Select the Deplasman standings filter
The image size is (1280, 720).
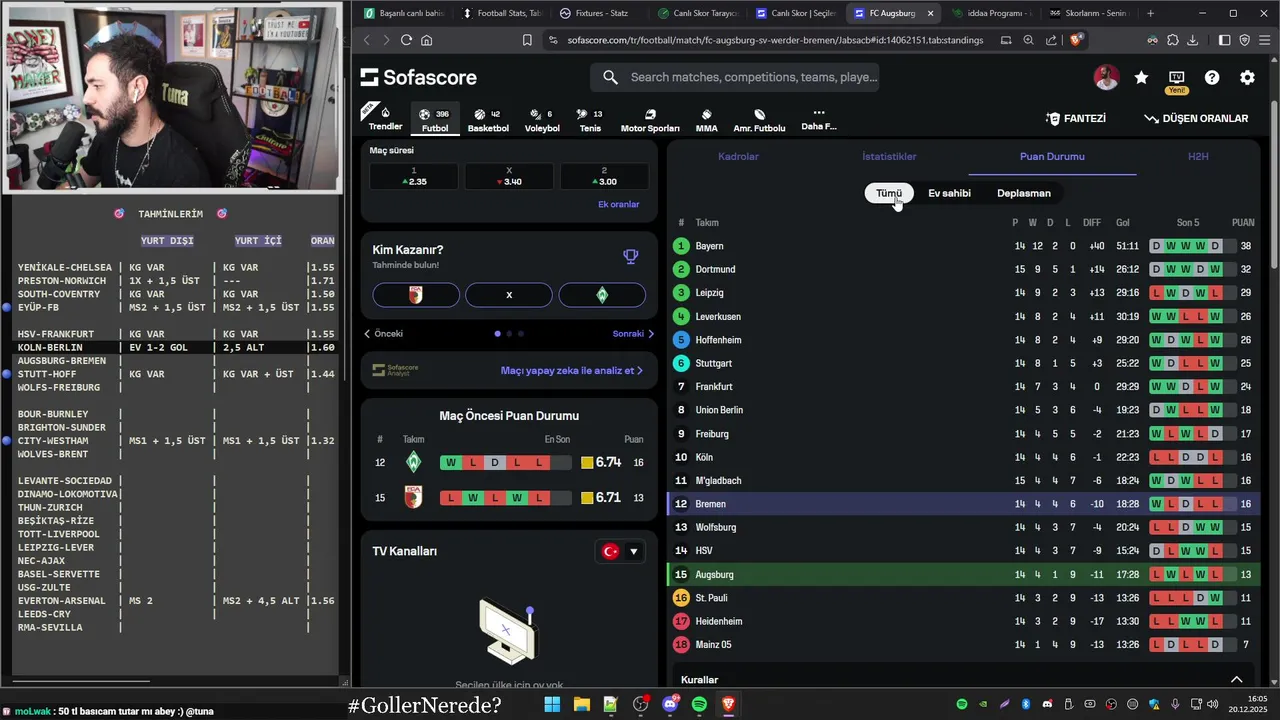tap(1024, 193)
